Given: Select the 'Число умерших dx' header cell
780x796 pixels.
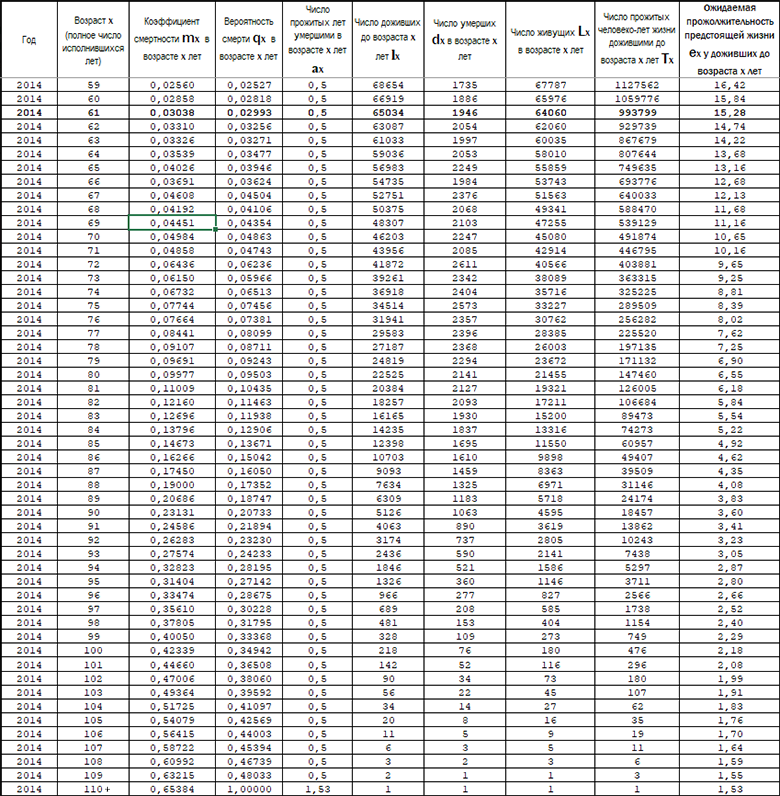Looking at the screenshot, I should 465,40.
